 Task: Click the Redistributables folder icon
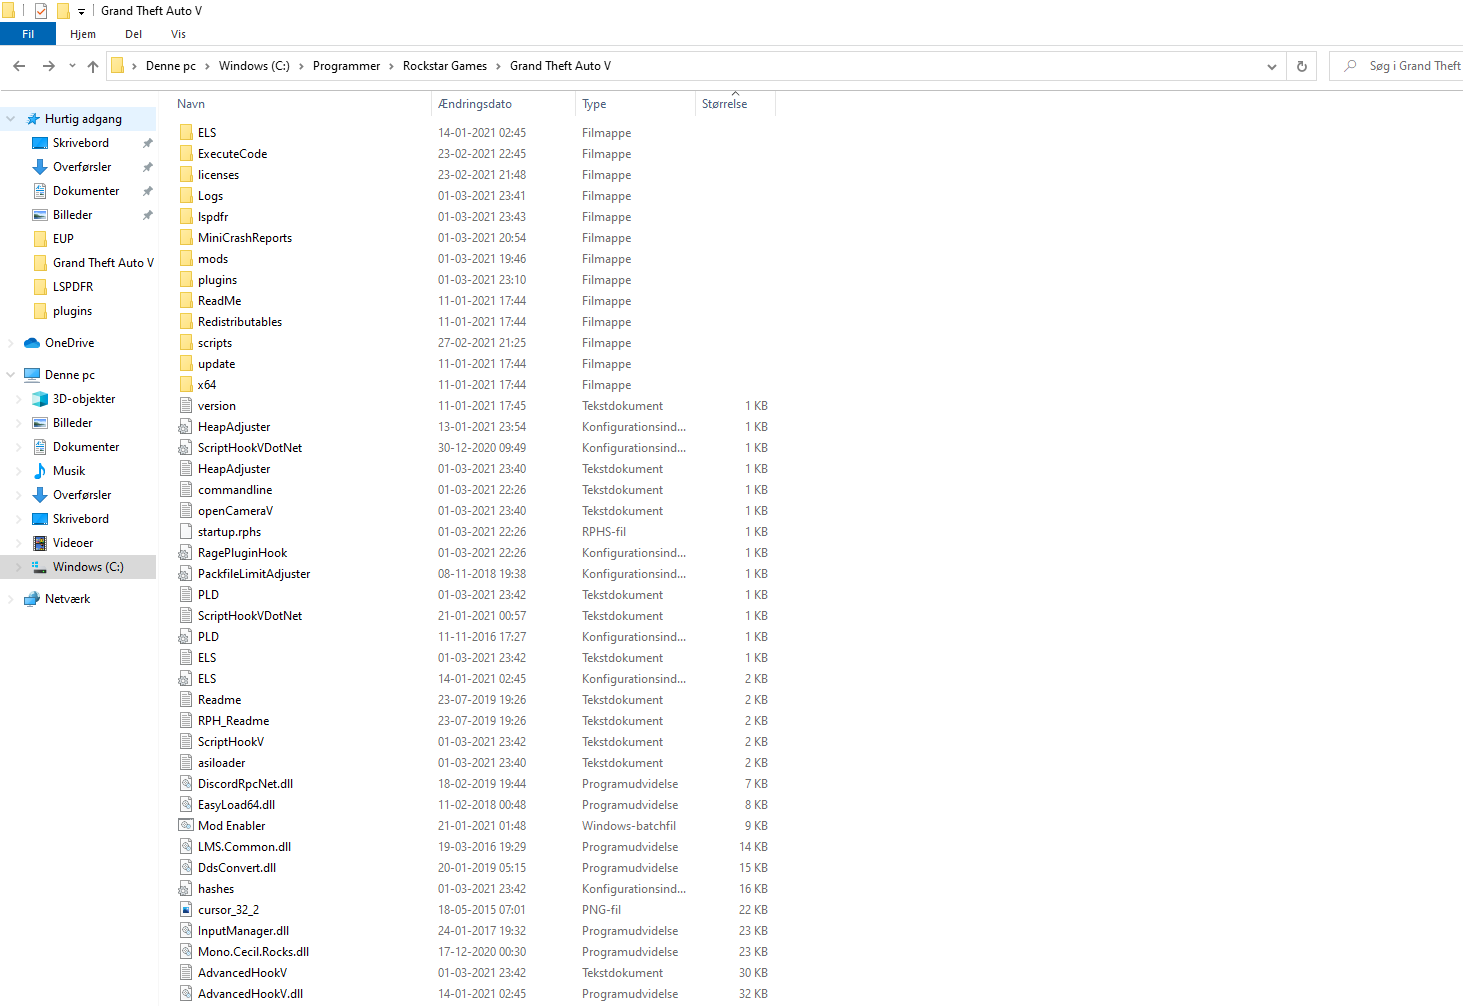pyautogui.click(x=186, y=322)
